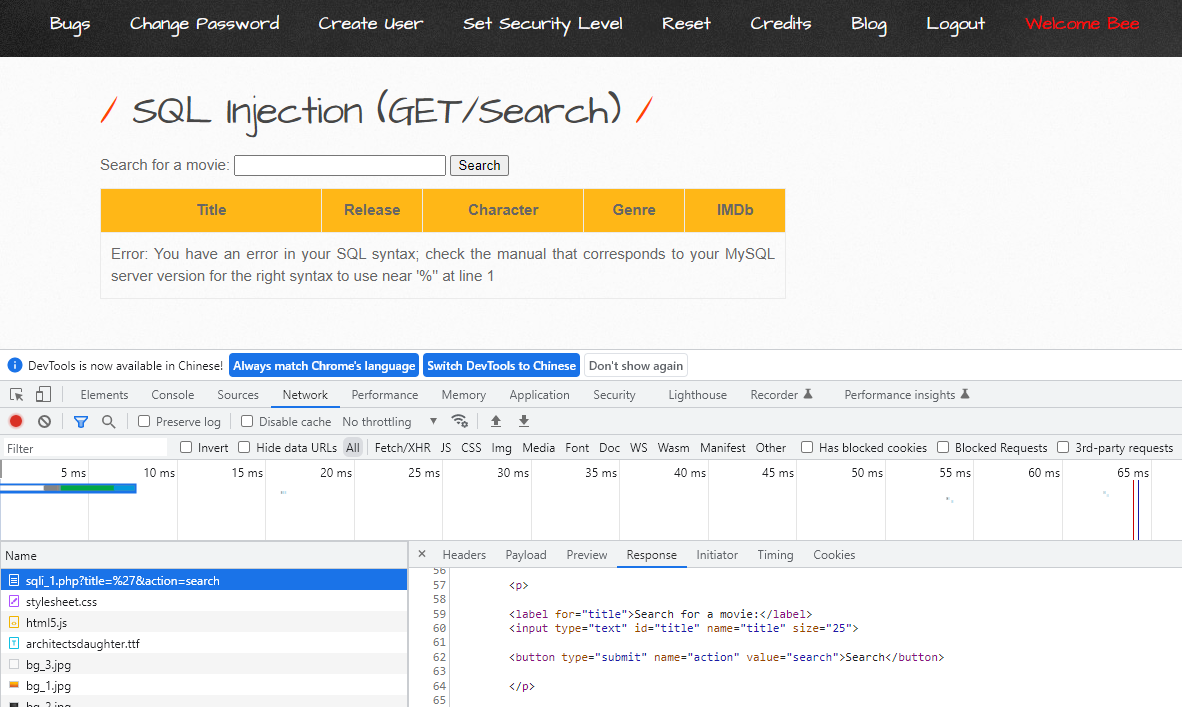
Task: Toggle the network filter funnel icon
Action: (x=81, y=421)
